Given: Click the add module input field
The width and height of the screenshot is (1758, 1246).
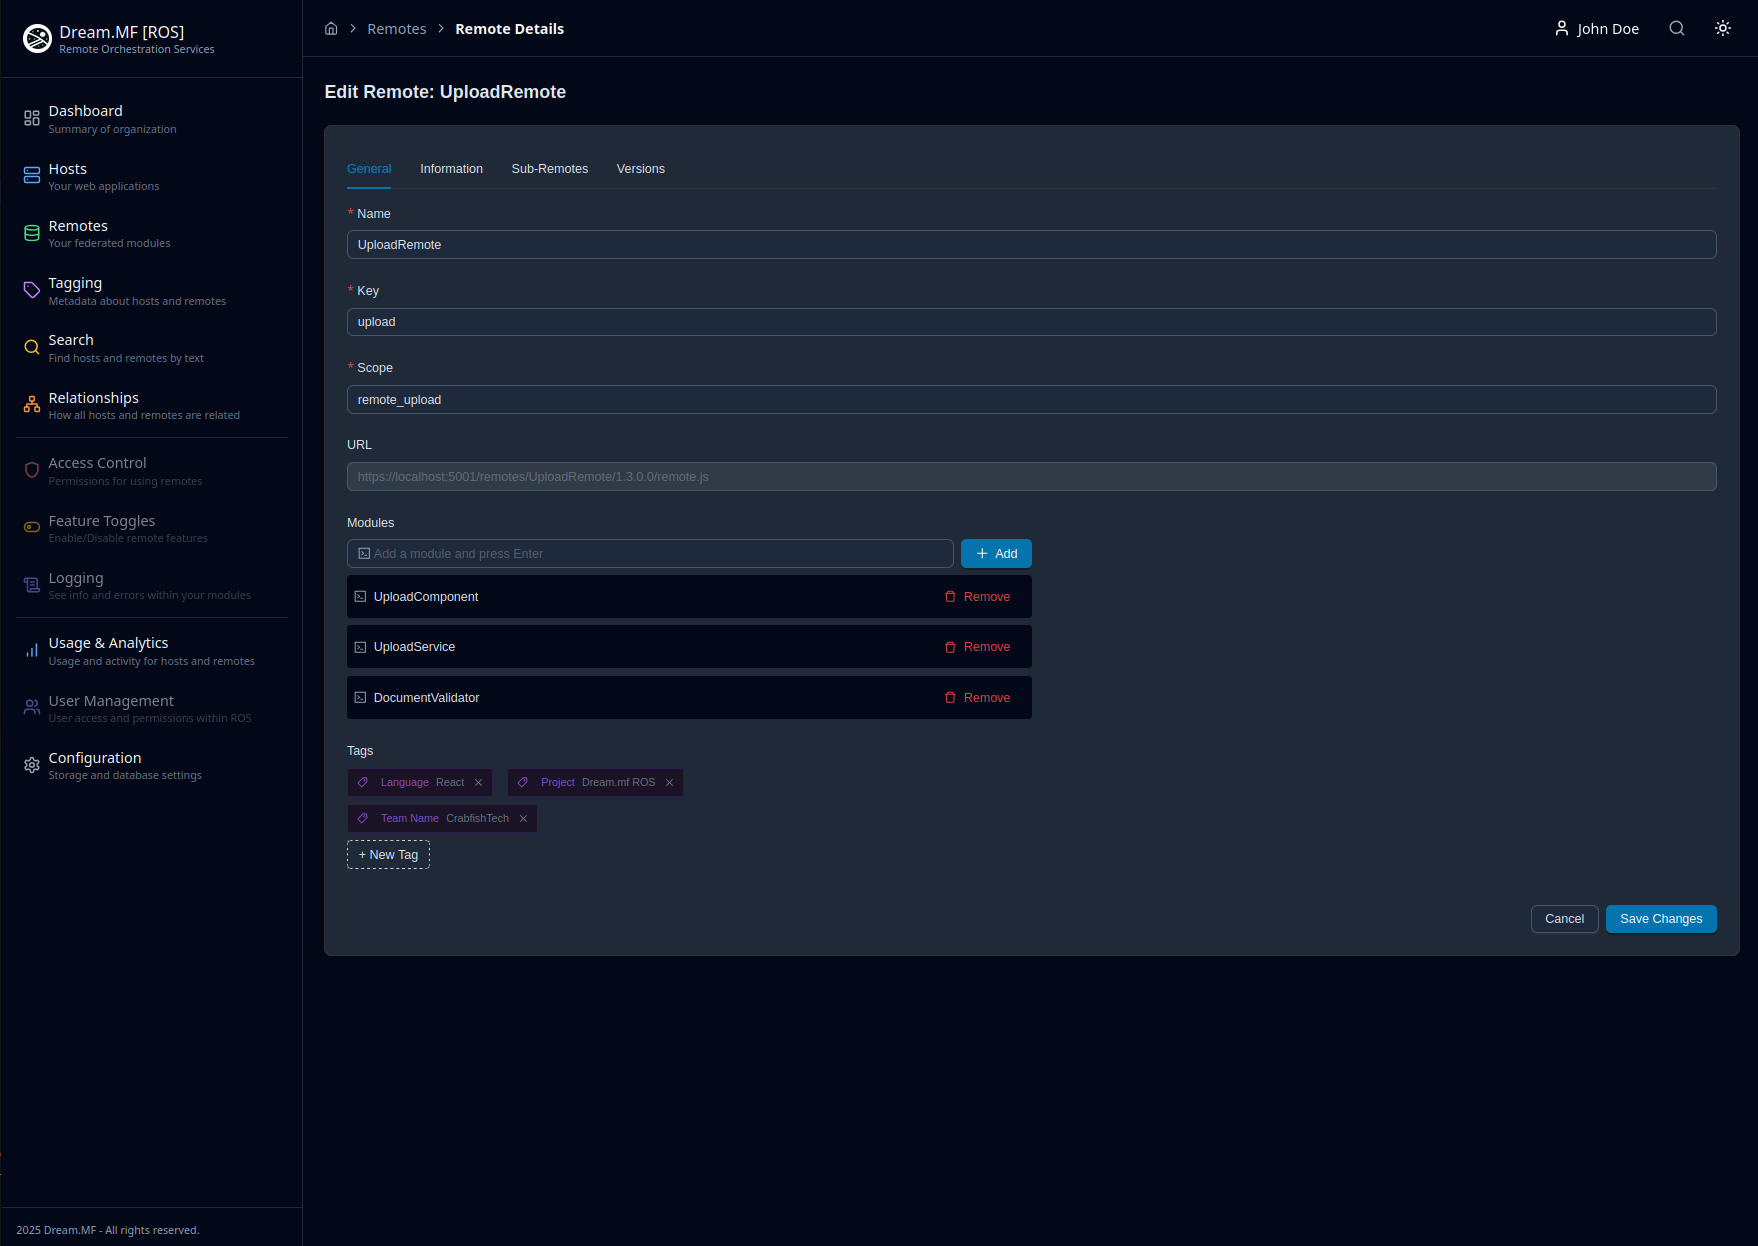Looking at the screenshot, I should pyautogui.click(x=650, y=554).
